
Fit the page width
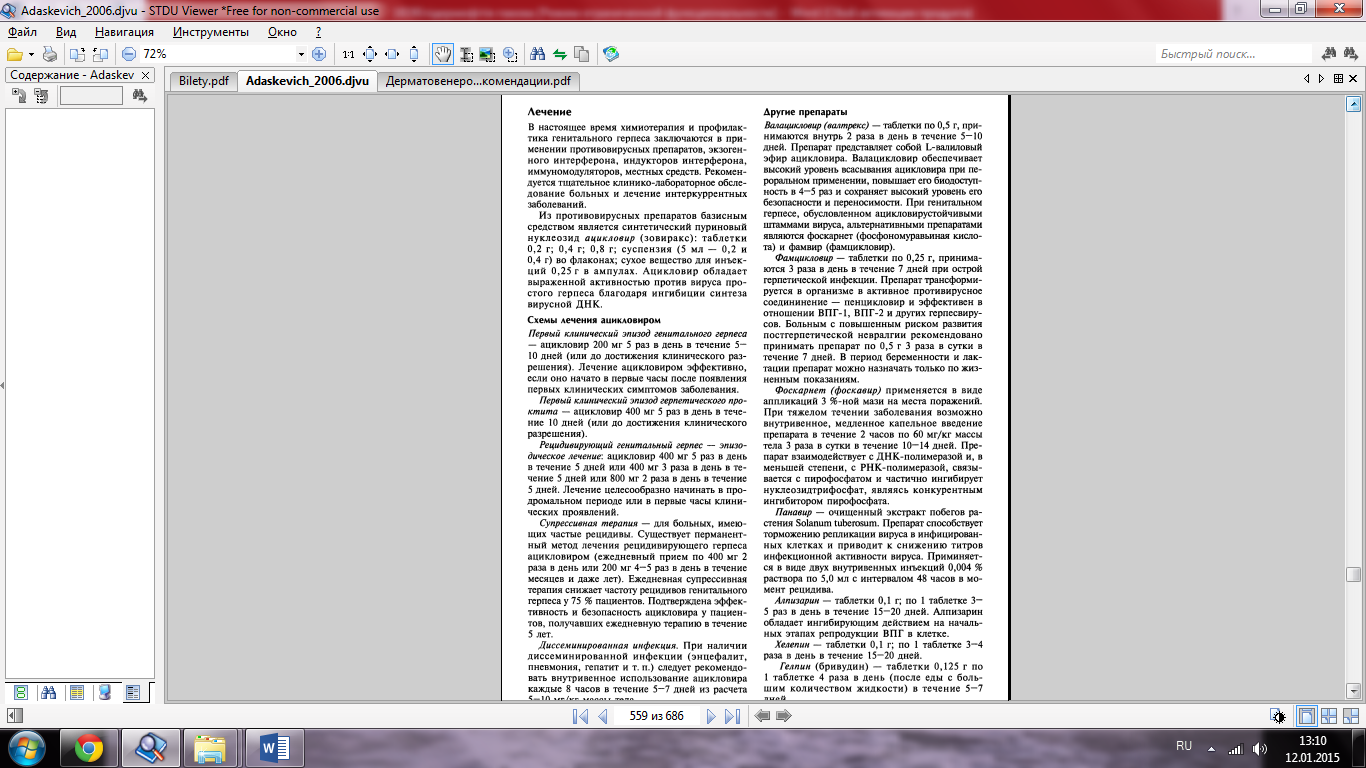pyautogui.click(x=392, y=54)
